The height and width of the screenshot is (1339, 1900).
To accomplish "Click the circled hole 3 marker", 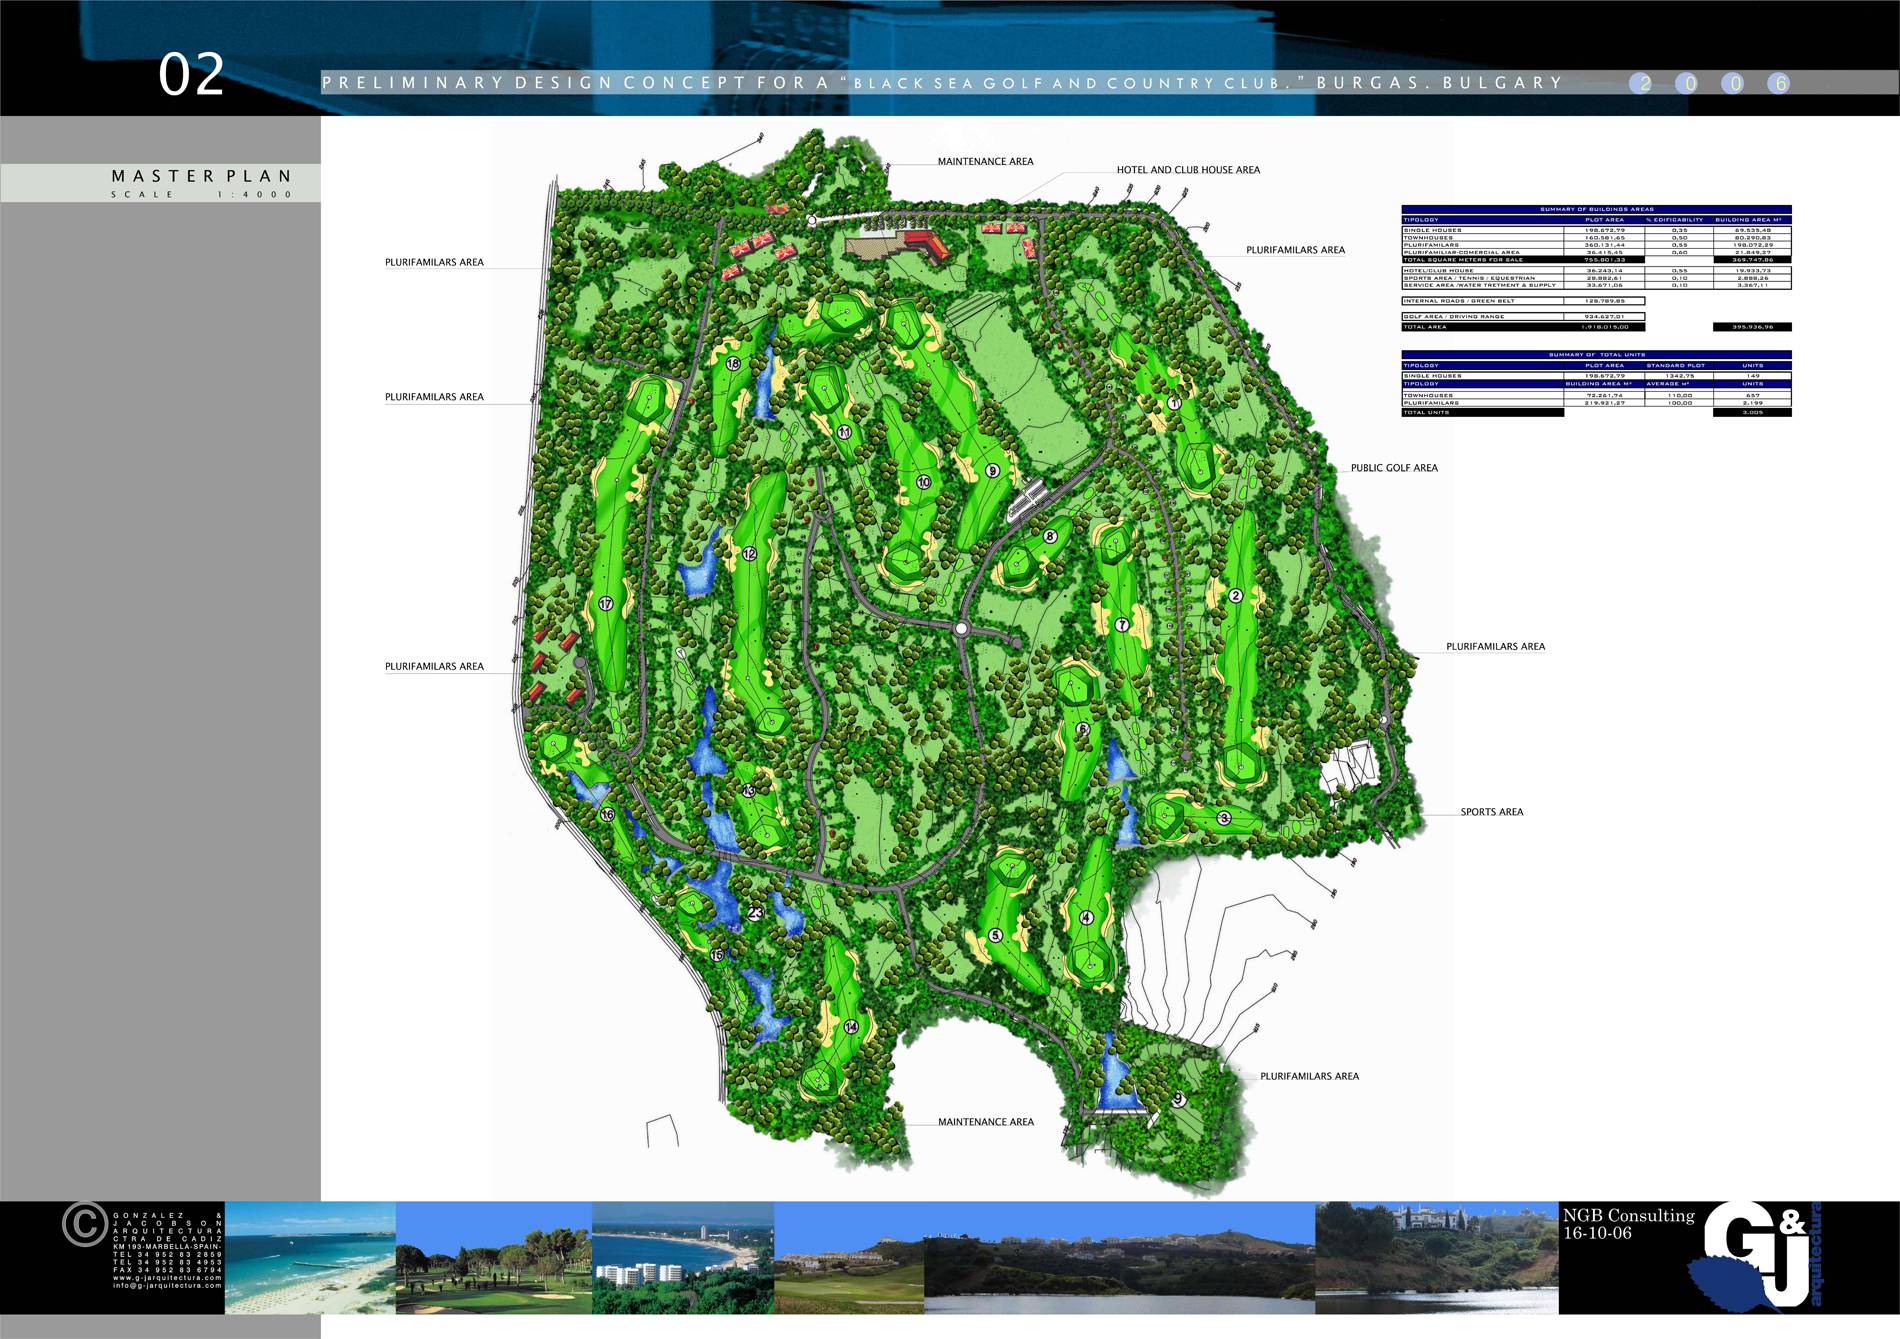I will [x=1224, y=818].
